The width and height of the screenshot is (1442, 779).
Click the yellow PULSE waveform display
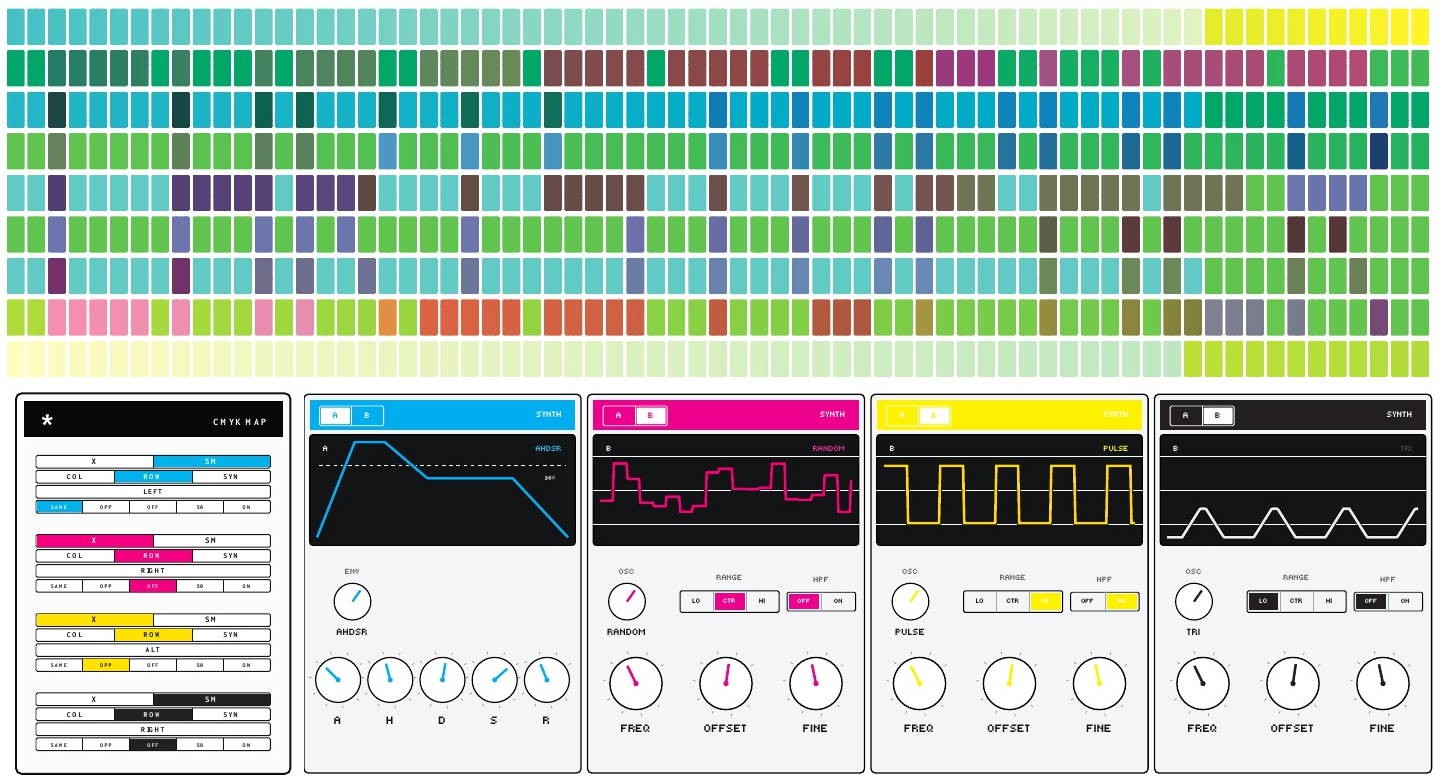pos(1009,490)
